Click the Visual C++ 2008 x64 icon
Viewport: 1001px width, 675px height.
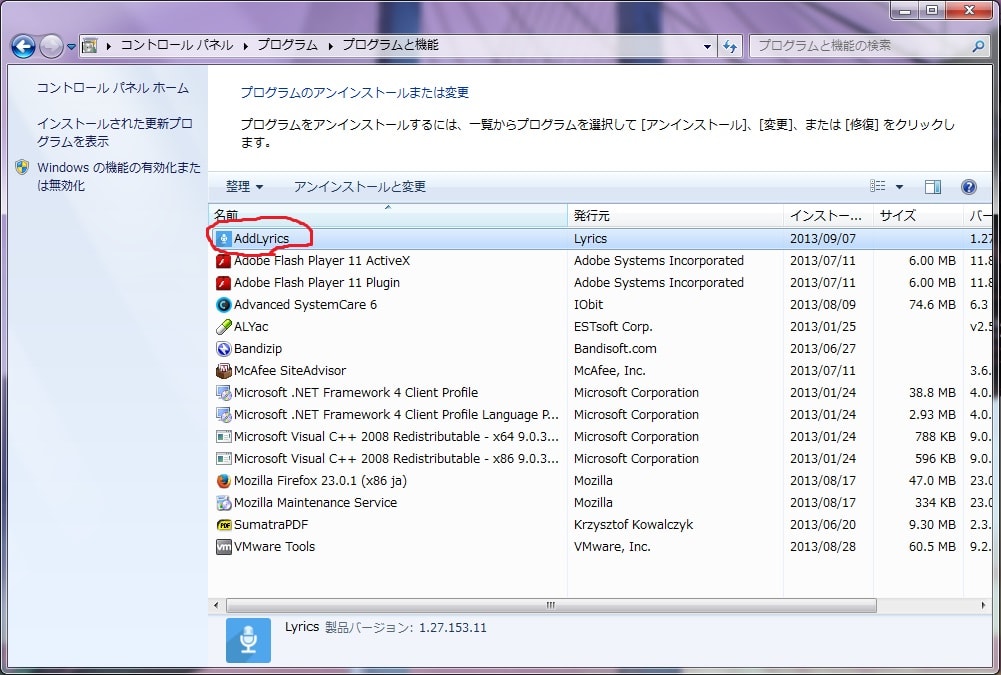(x=223, y=437)
